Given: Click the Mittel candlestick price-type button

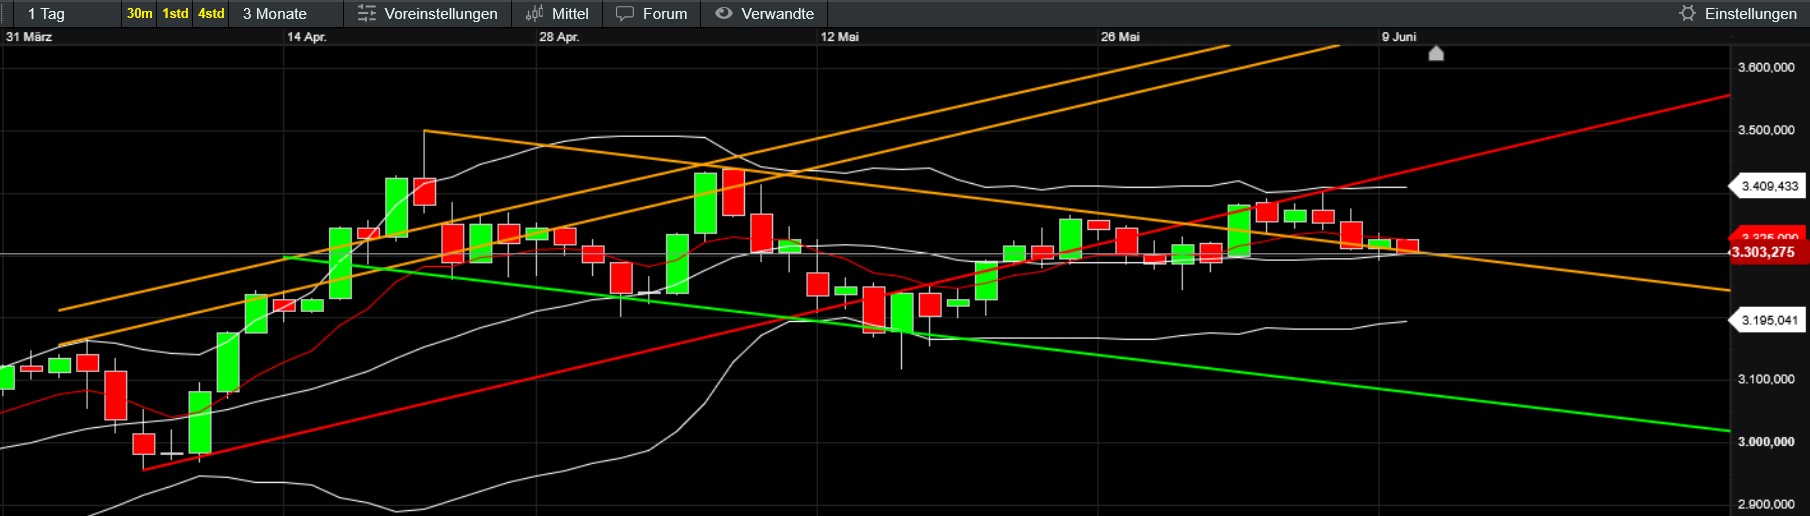Looking at the screenshot, I should (x=557, y=14).
